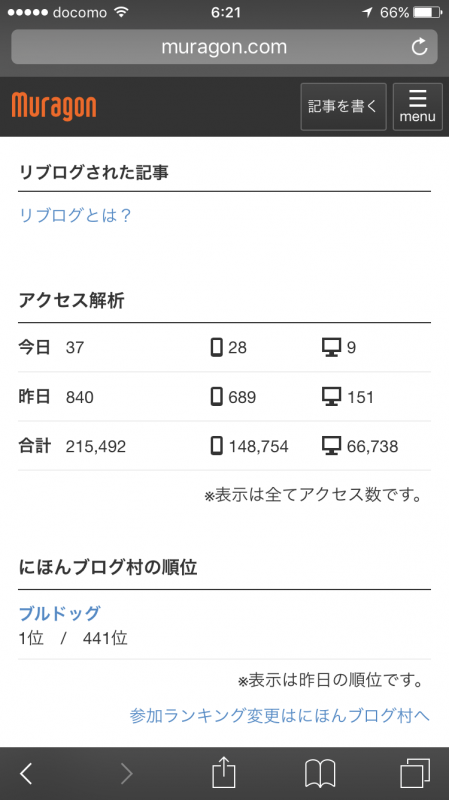Show Safari tabs overview icon
The height and width of the screenshot is (800, 449).
pos(415,773)
